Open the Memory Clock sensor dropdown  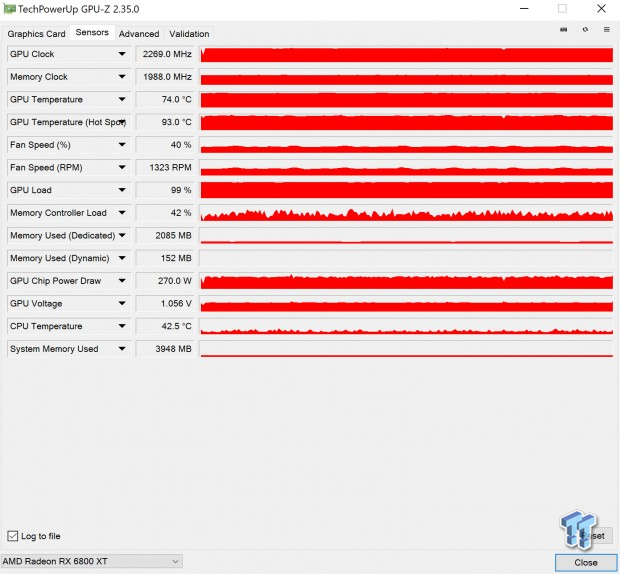[x=122, y=77]
